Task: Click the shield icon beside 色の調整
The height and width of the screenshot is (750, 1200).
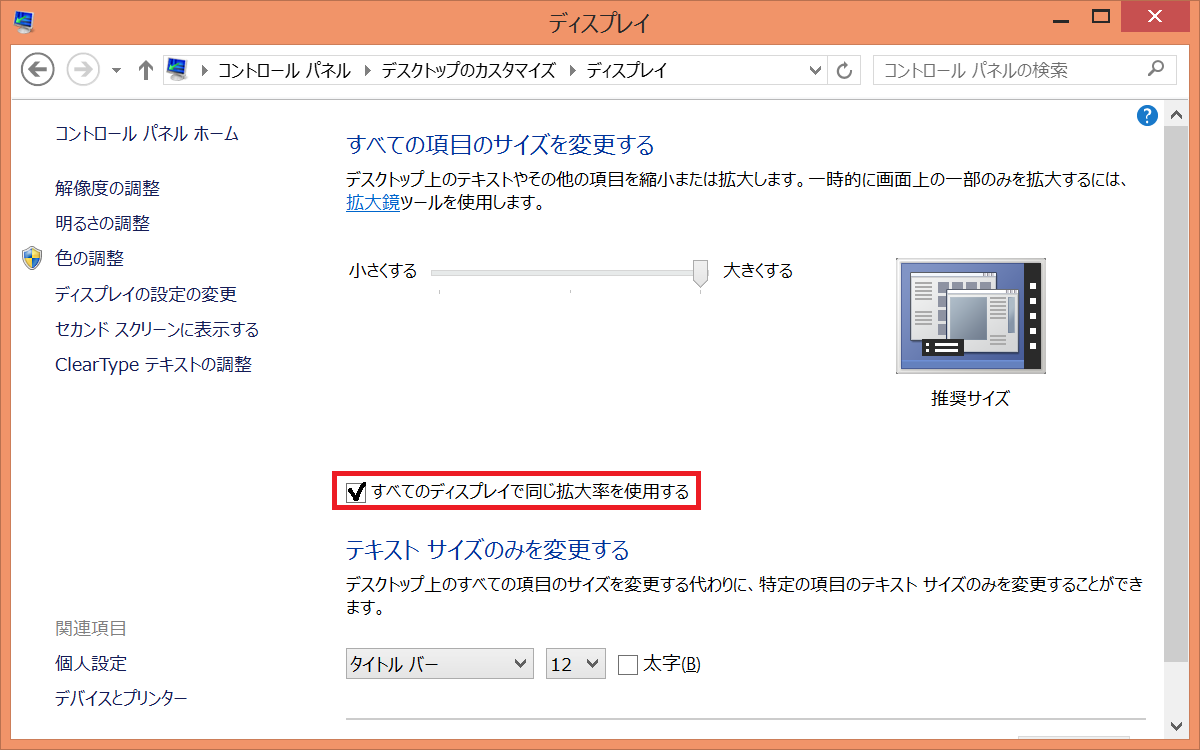Action: 32,258
